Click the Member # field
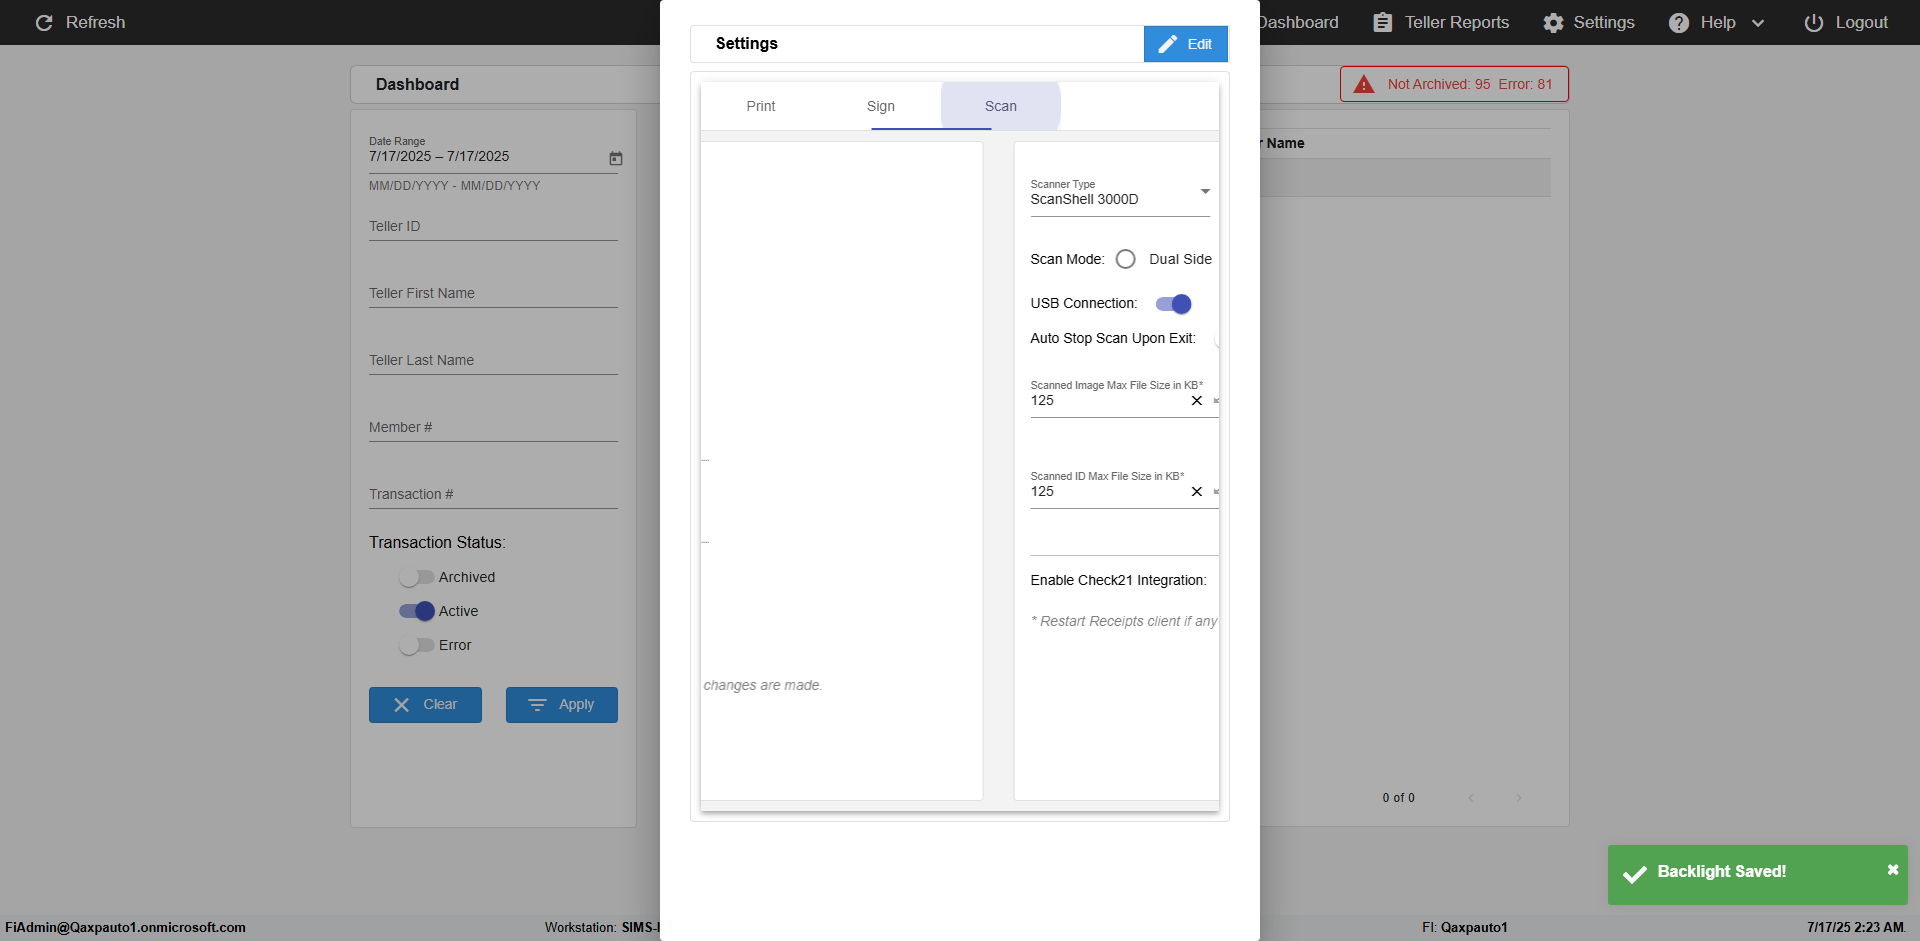1920x941 pixels. click(x=493, y=427)
